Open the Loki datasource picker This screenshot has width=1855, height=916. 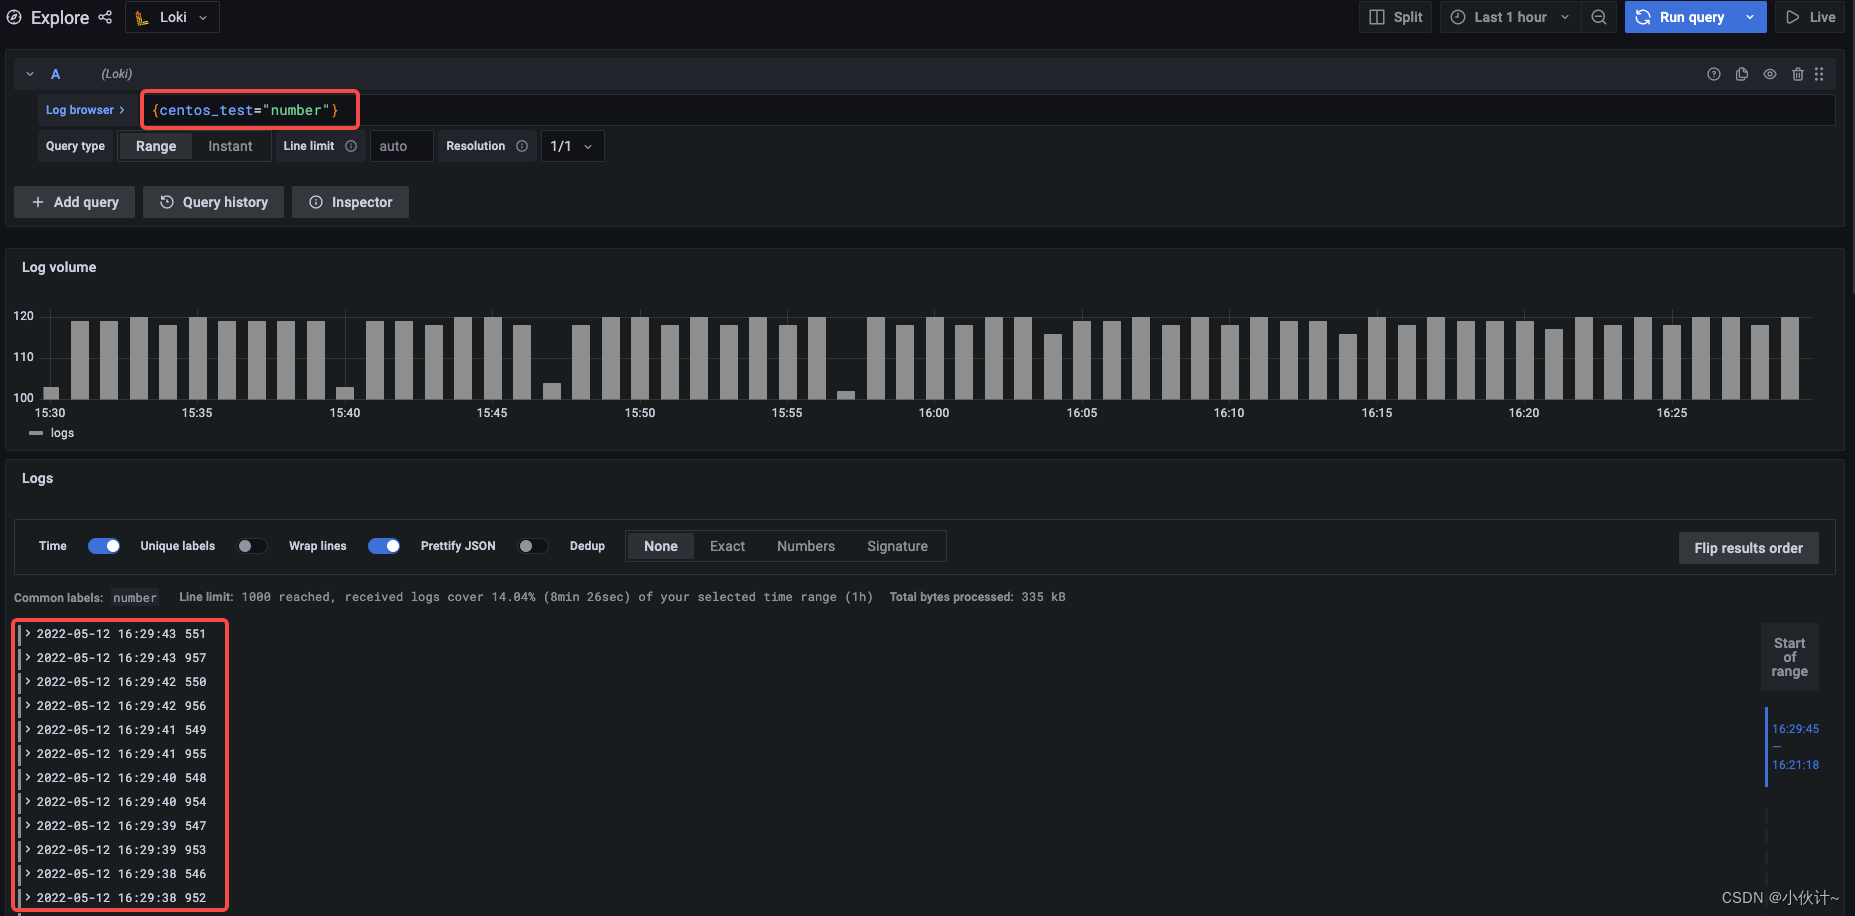tap(172, 17)
